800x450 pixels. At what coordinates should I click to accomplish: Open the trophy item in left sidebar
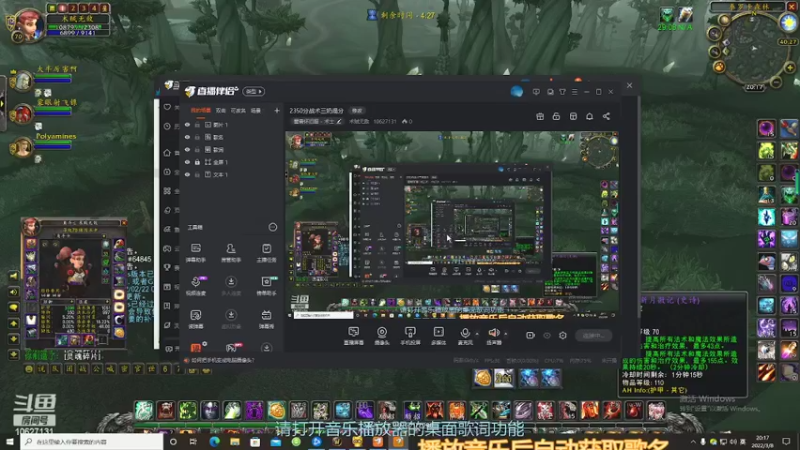167,267
